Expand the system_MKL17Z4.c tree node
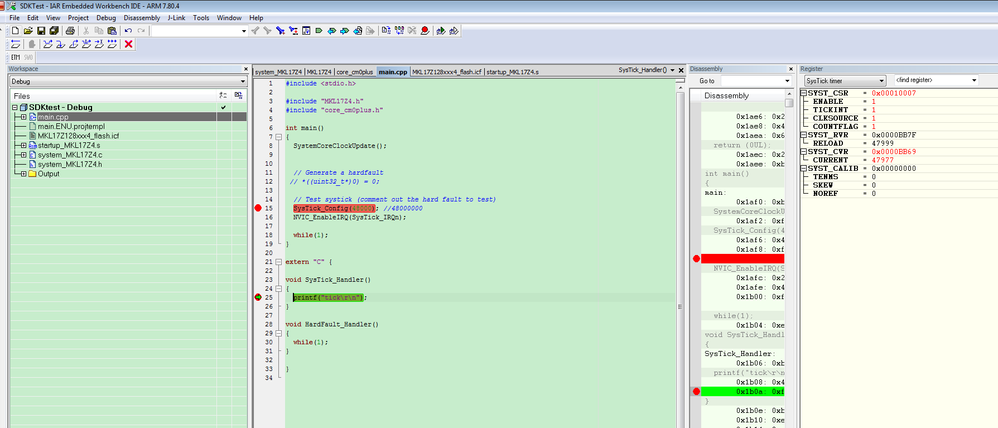This screenshot has width=998, height=428. (24, 155)
